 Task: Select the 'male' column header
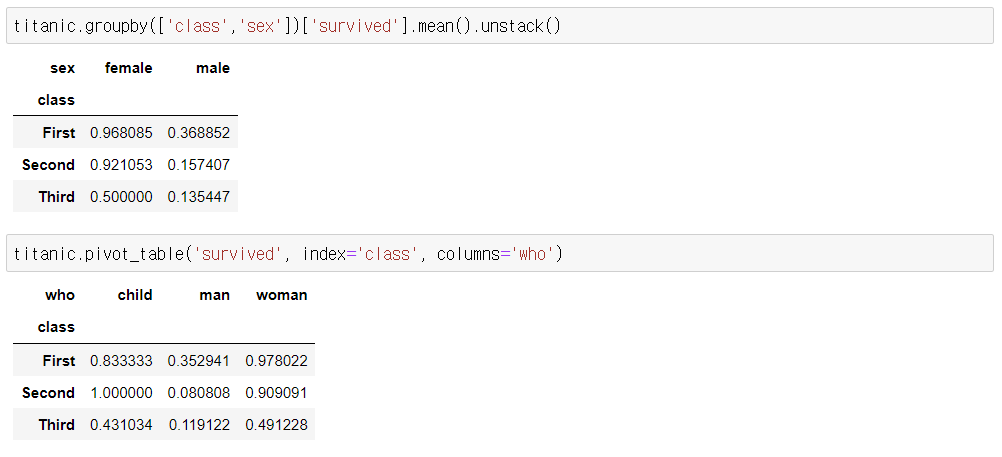(x=213, y=68)
